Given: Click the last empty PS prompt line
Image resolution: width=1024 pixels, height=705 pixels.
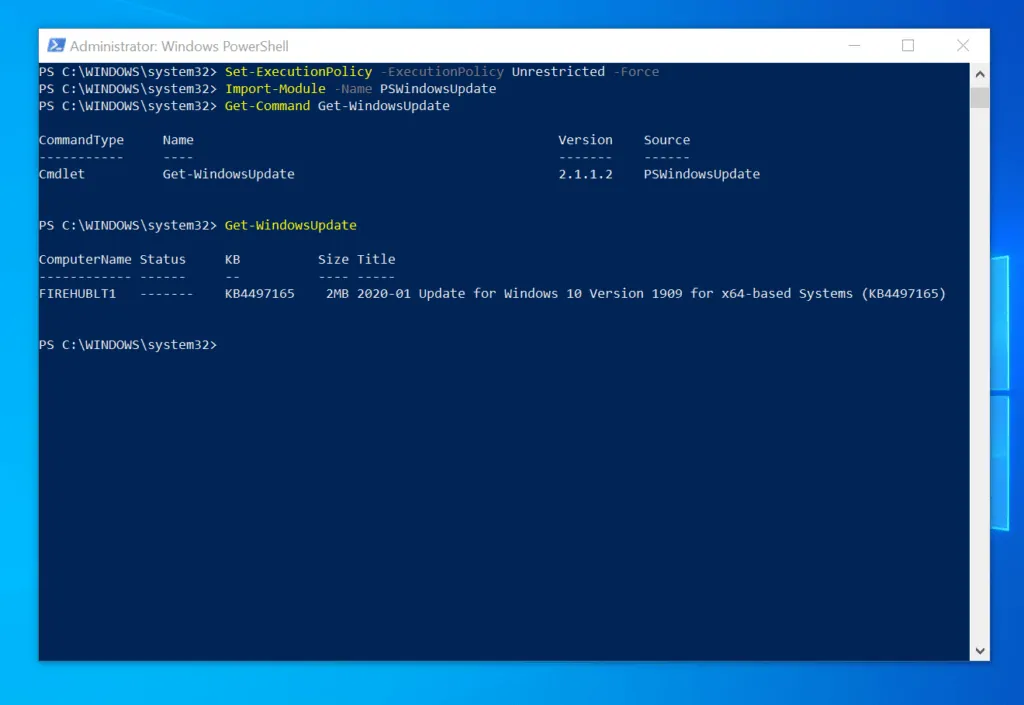Looking at the screenshot, I should click(128, 345).
